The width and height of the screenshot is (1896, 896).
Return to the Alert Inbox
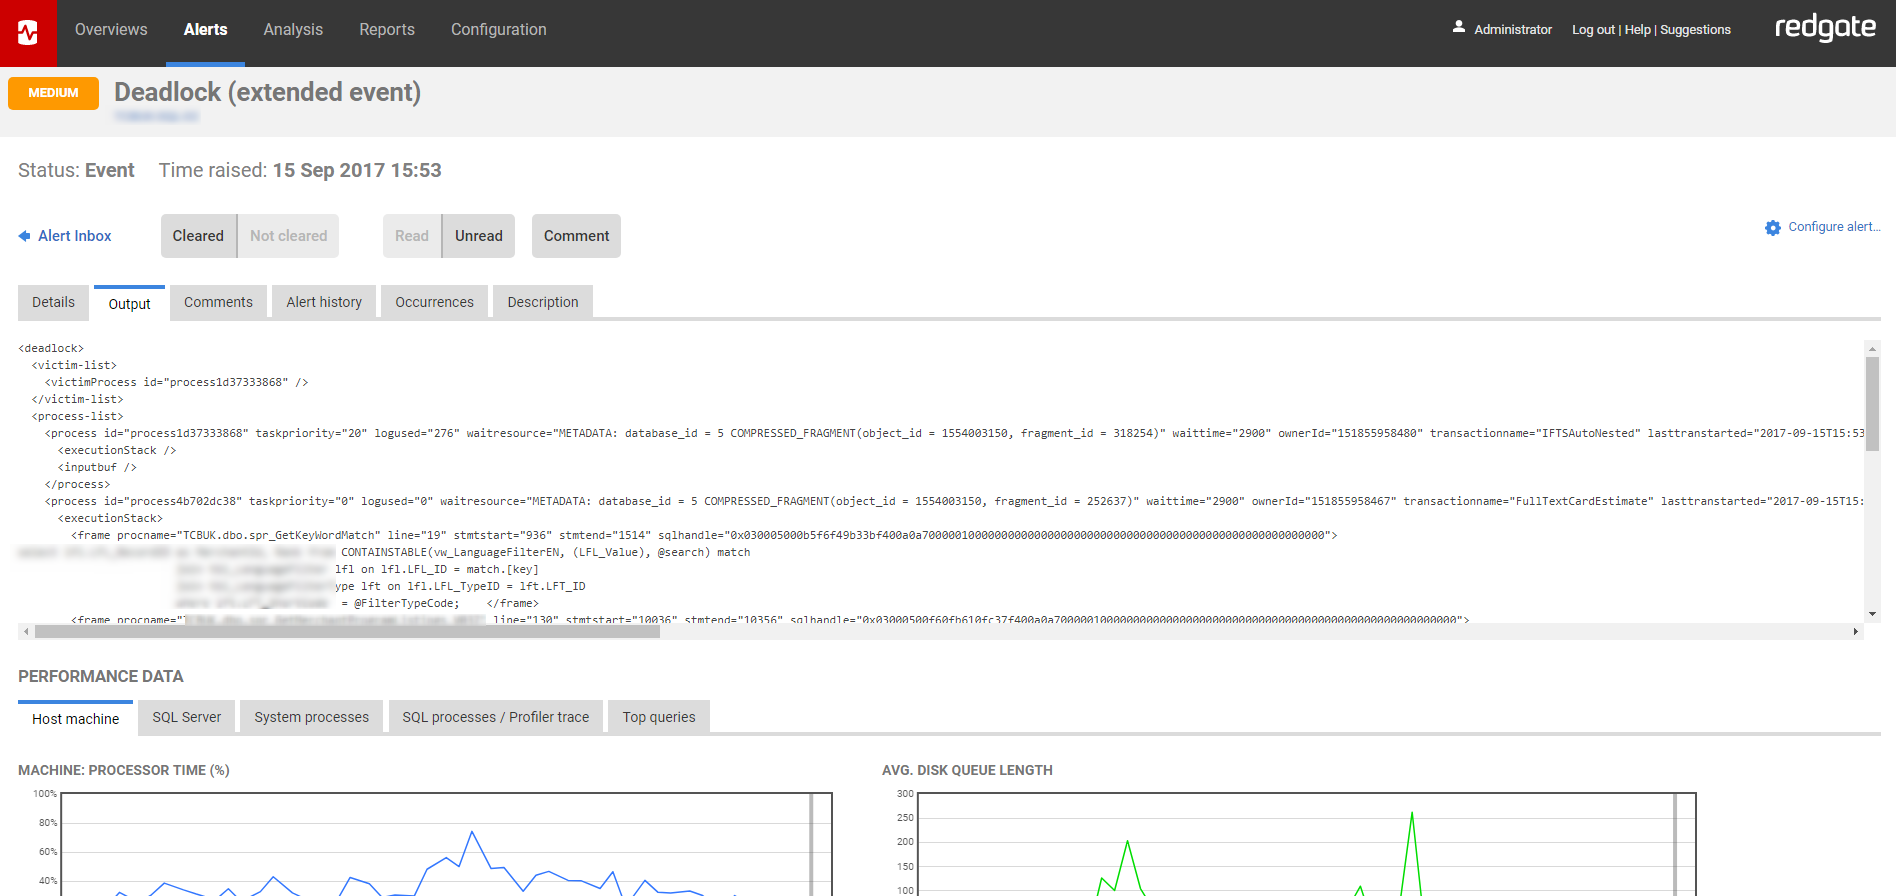tap(75, 236)
